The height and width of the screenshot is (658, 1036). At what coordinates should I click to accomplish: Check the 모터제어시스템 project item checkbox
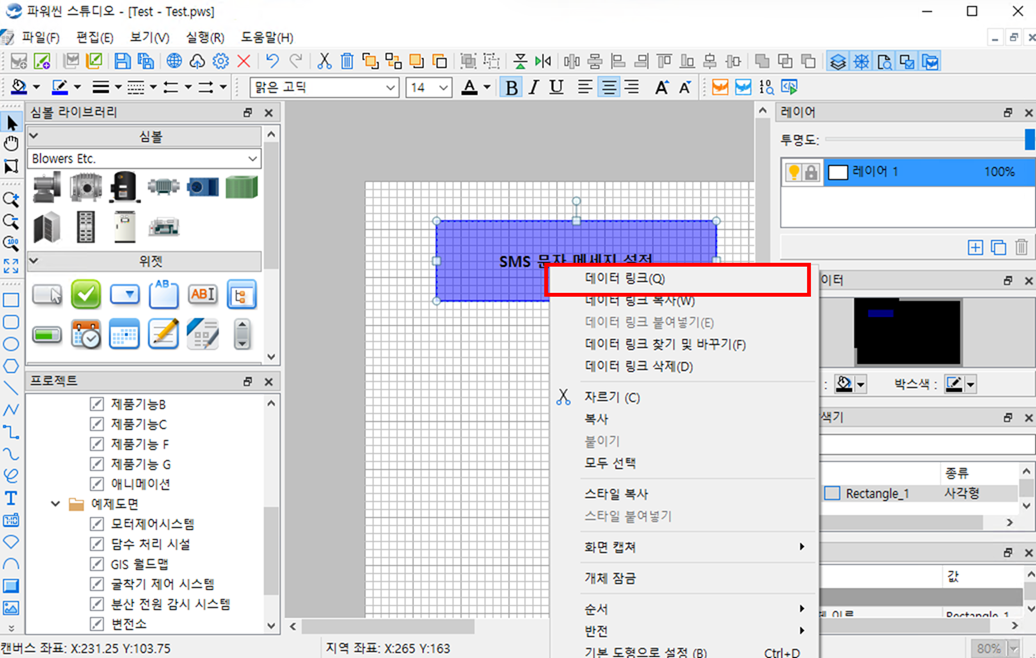97,524
